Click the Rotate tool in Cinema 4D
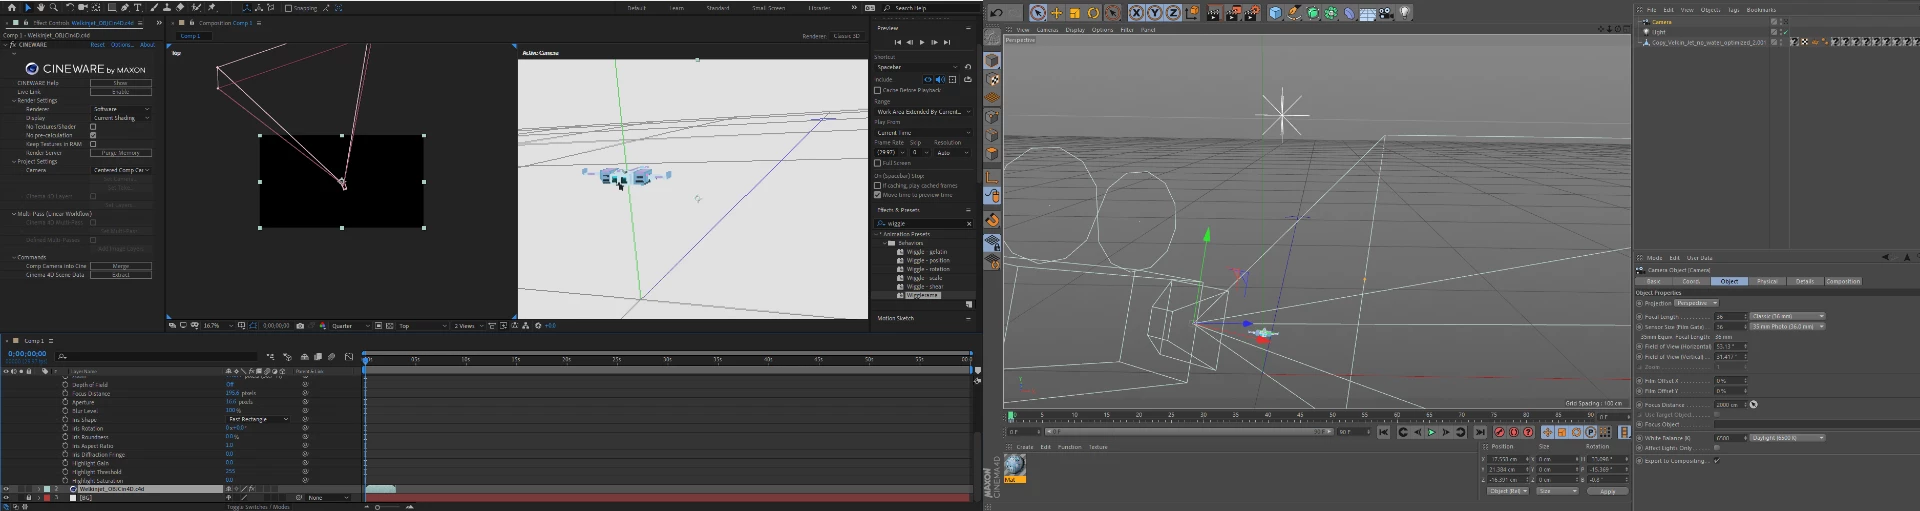 click(x=1093, y=13)
